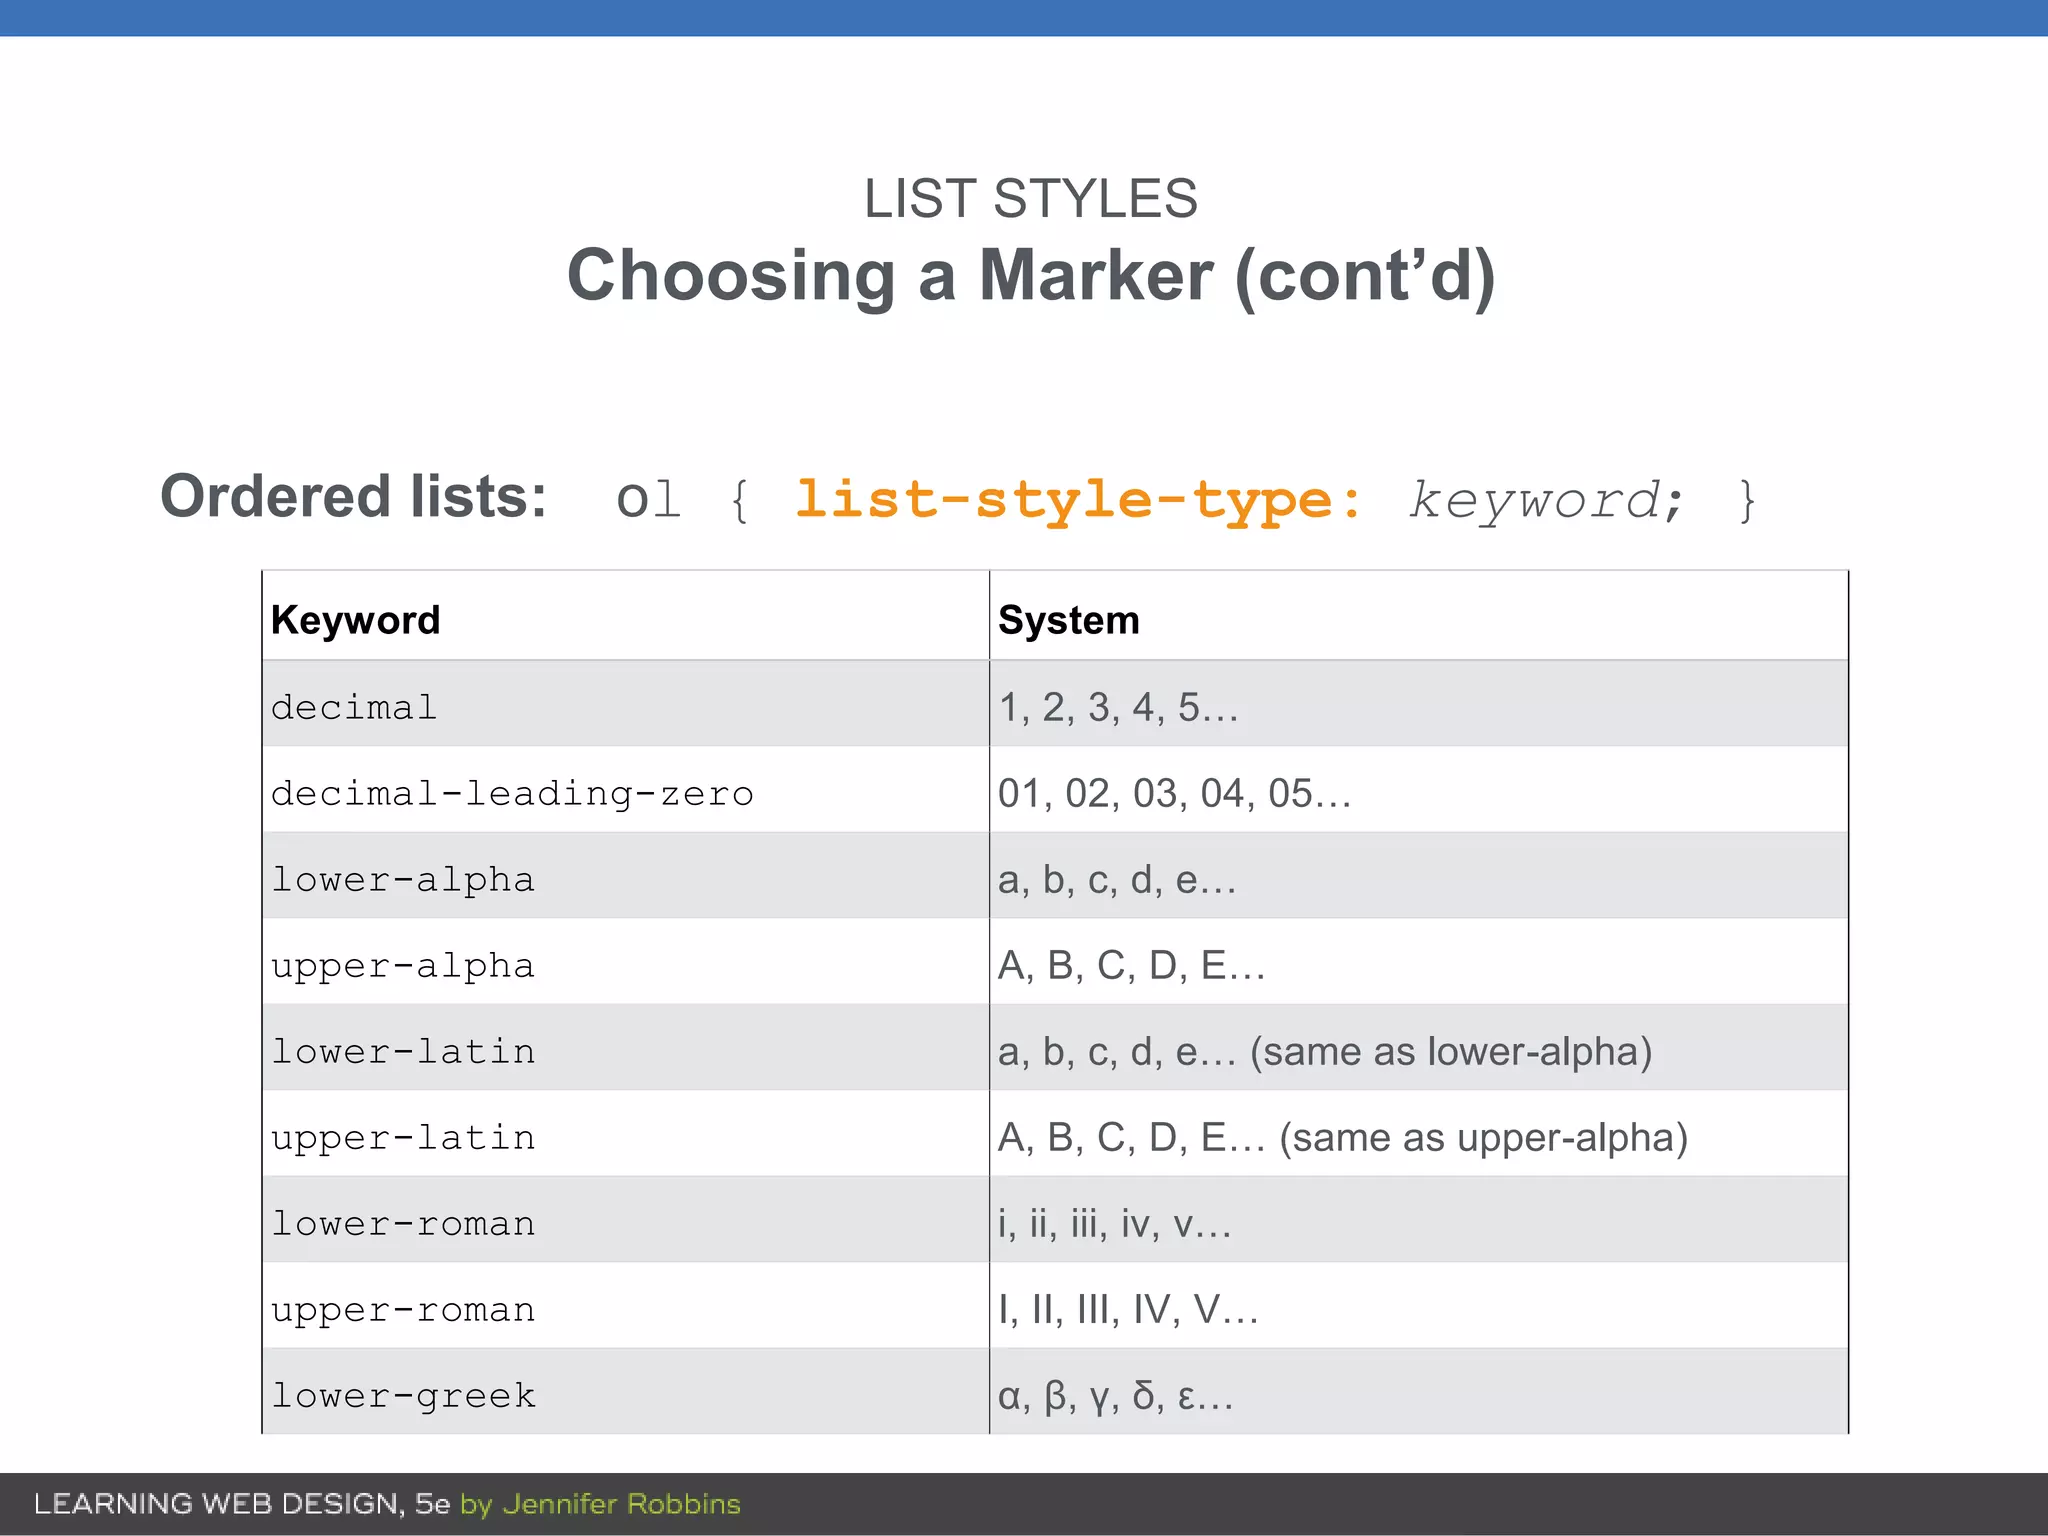Select the 'upper-latin' keyword cell
This screenshot has height=1536, width=2048.
point(626,1134)
